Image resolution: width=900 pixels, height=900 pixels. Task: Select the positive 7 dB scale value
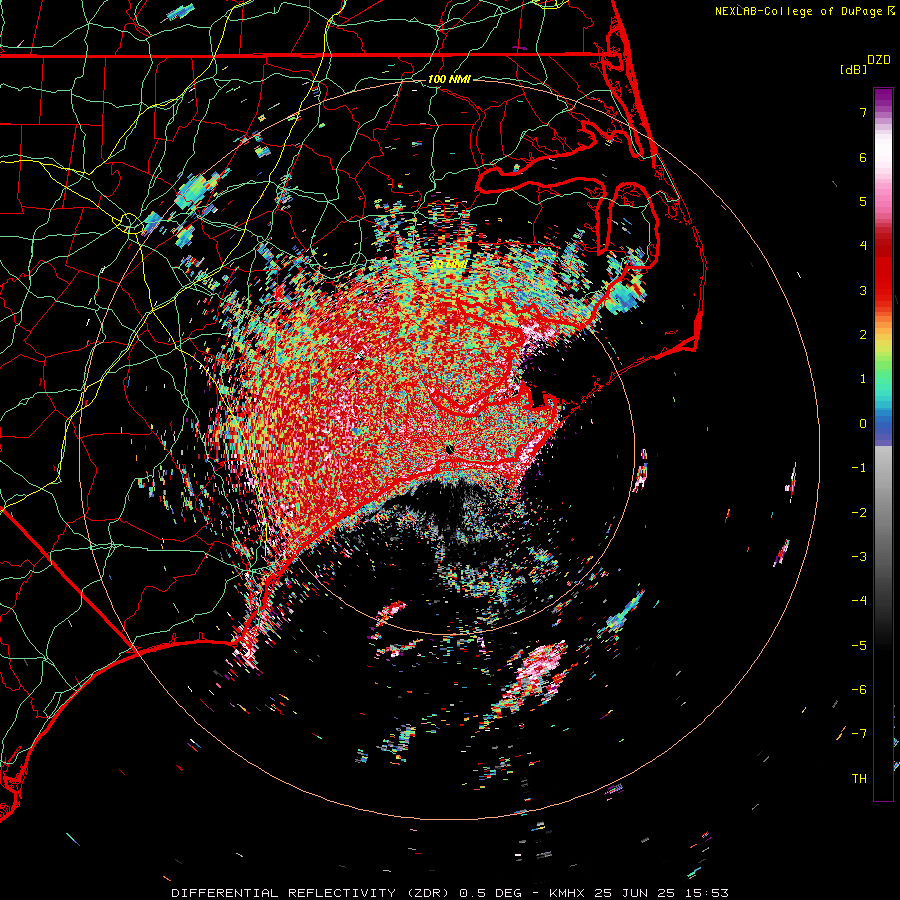click(863, 112)
